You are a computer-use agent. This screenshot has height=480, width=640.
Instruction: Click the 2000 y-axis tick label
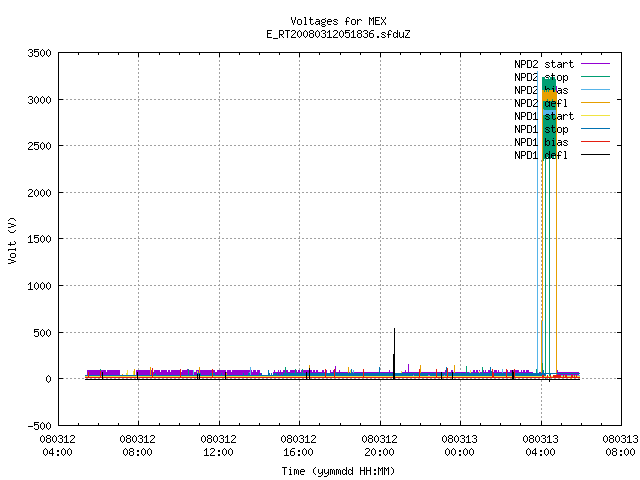[x=40, y=193]
